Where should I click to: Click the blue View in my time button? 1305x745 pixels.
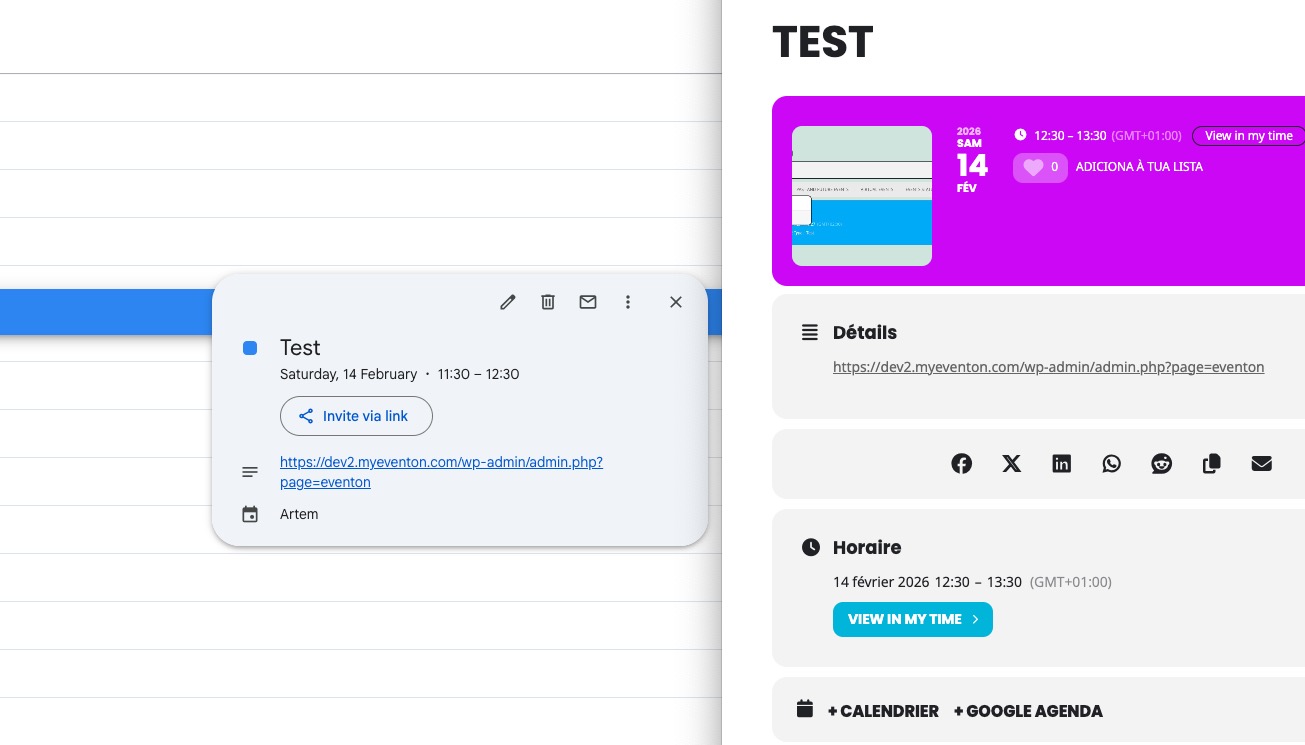(x=912, y=619)
